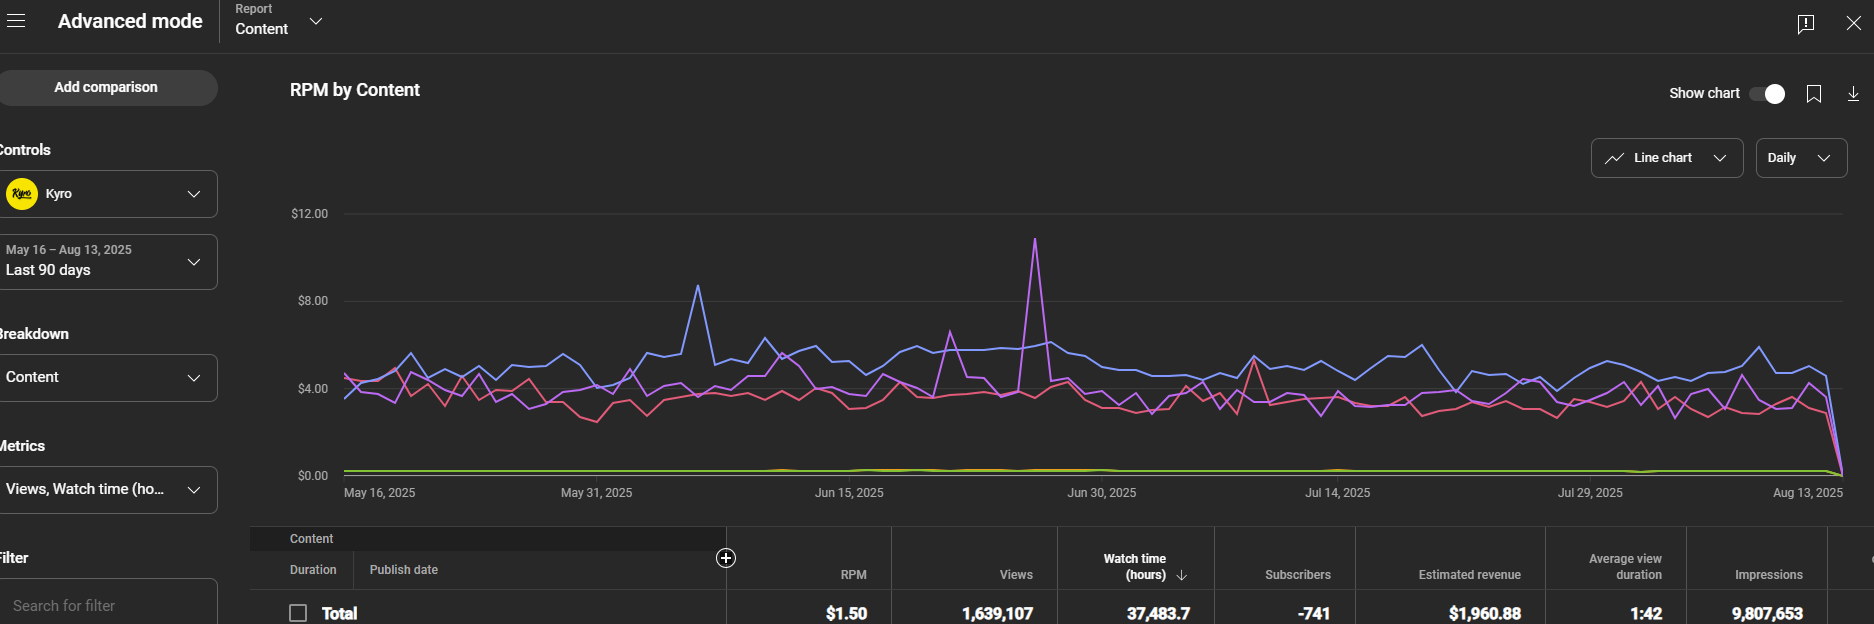Image resolution: width=1874 pixels, height=624 pixels.
Task: Click the purple line's highest peak
Action: tap(1034, 240)
